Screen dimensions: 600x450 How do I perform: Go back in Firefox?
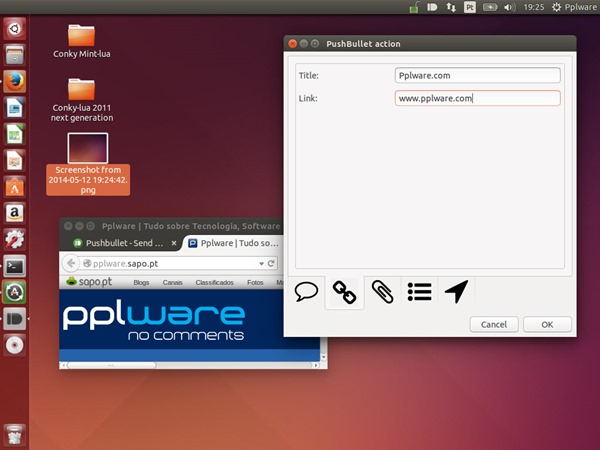(x=71, y=263)
